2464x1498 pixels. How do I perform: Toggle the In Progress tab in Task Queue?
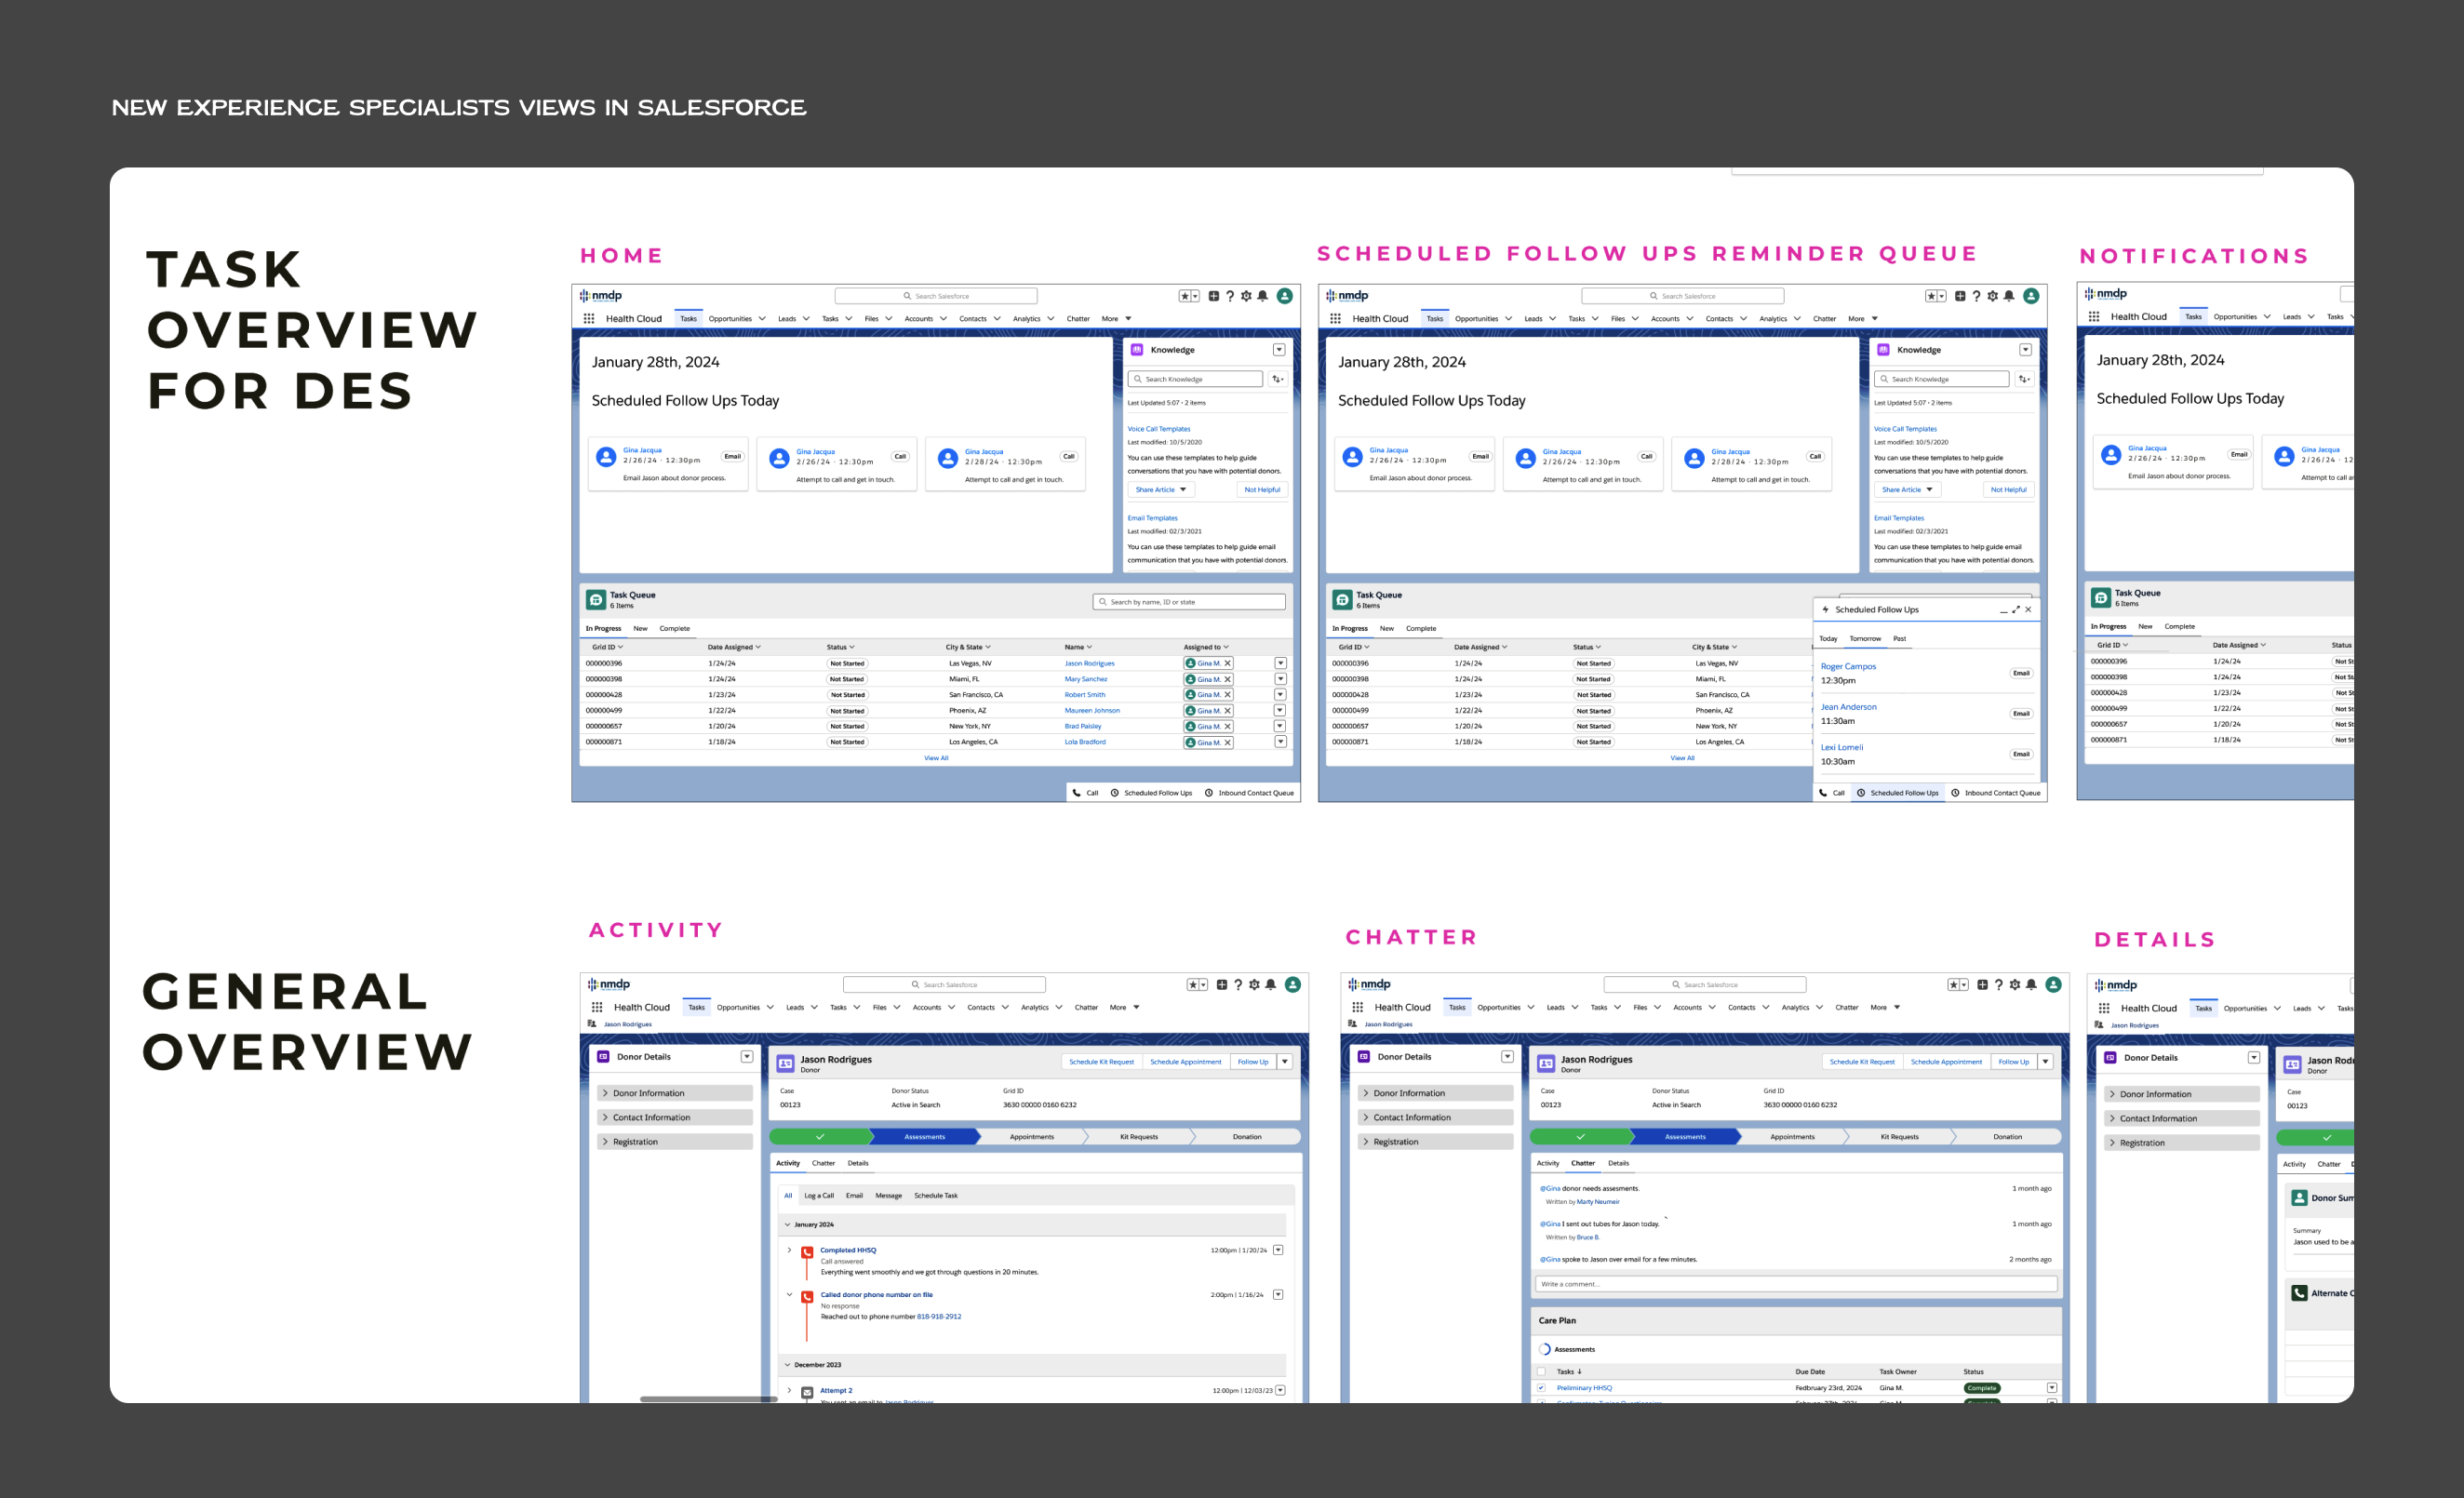tap(604, 628)
